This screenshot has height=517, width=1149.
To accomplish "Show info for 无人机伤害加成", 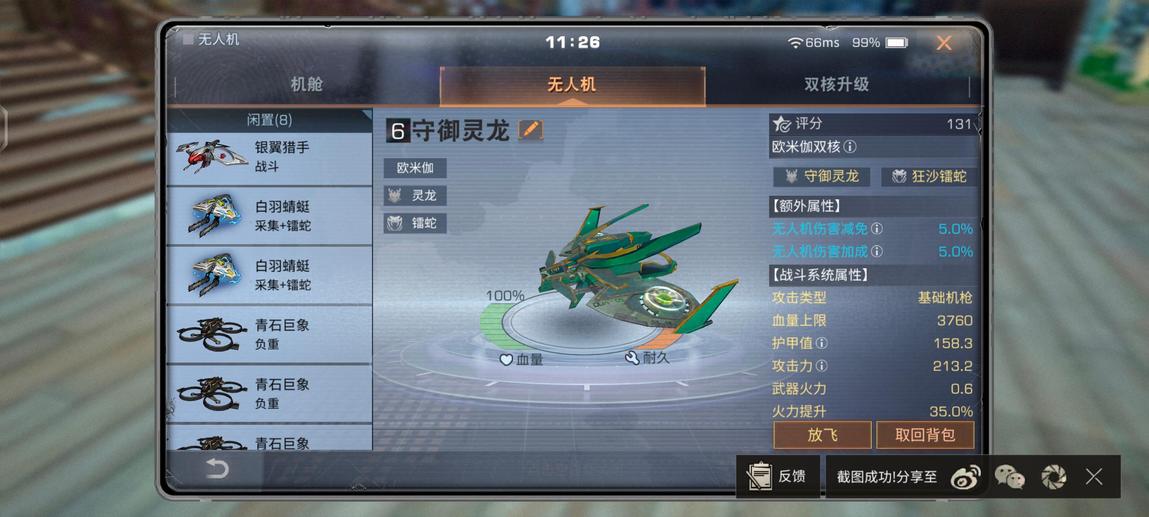I will 876,252.
